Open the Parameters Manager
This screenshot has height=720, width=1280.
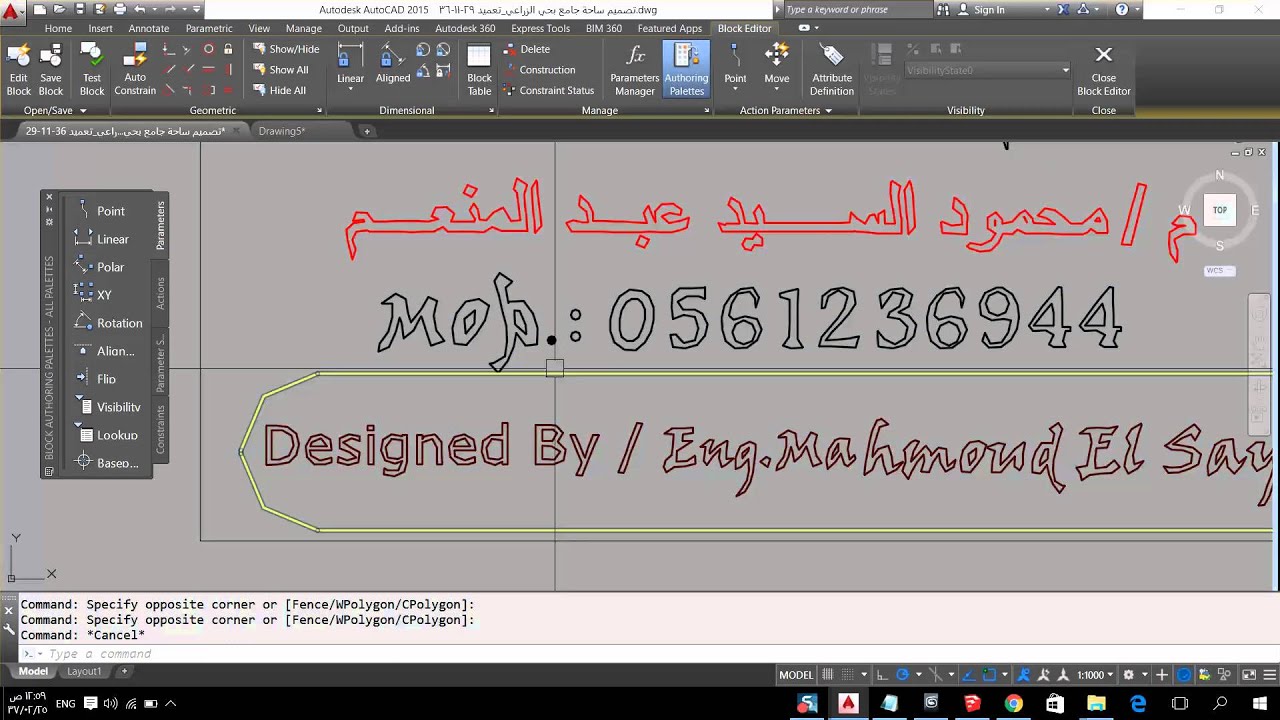[635, 70]
